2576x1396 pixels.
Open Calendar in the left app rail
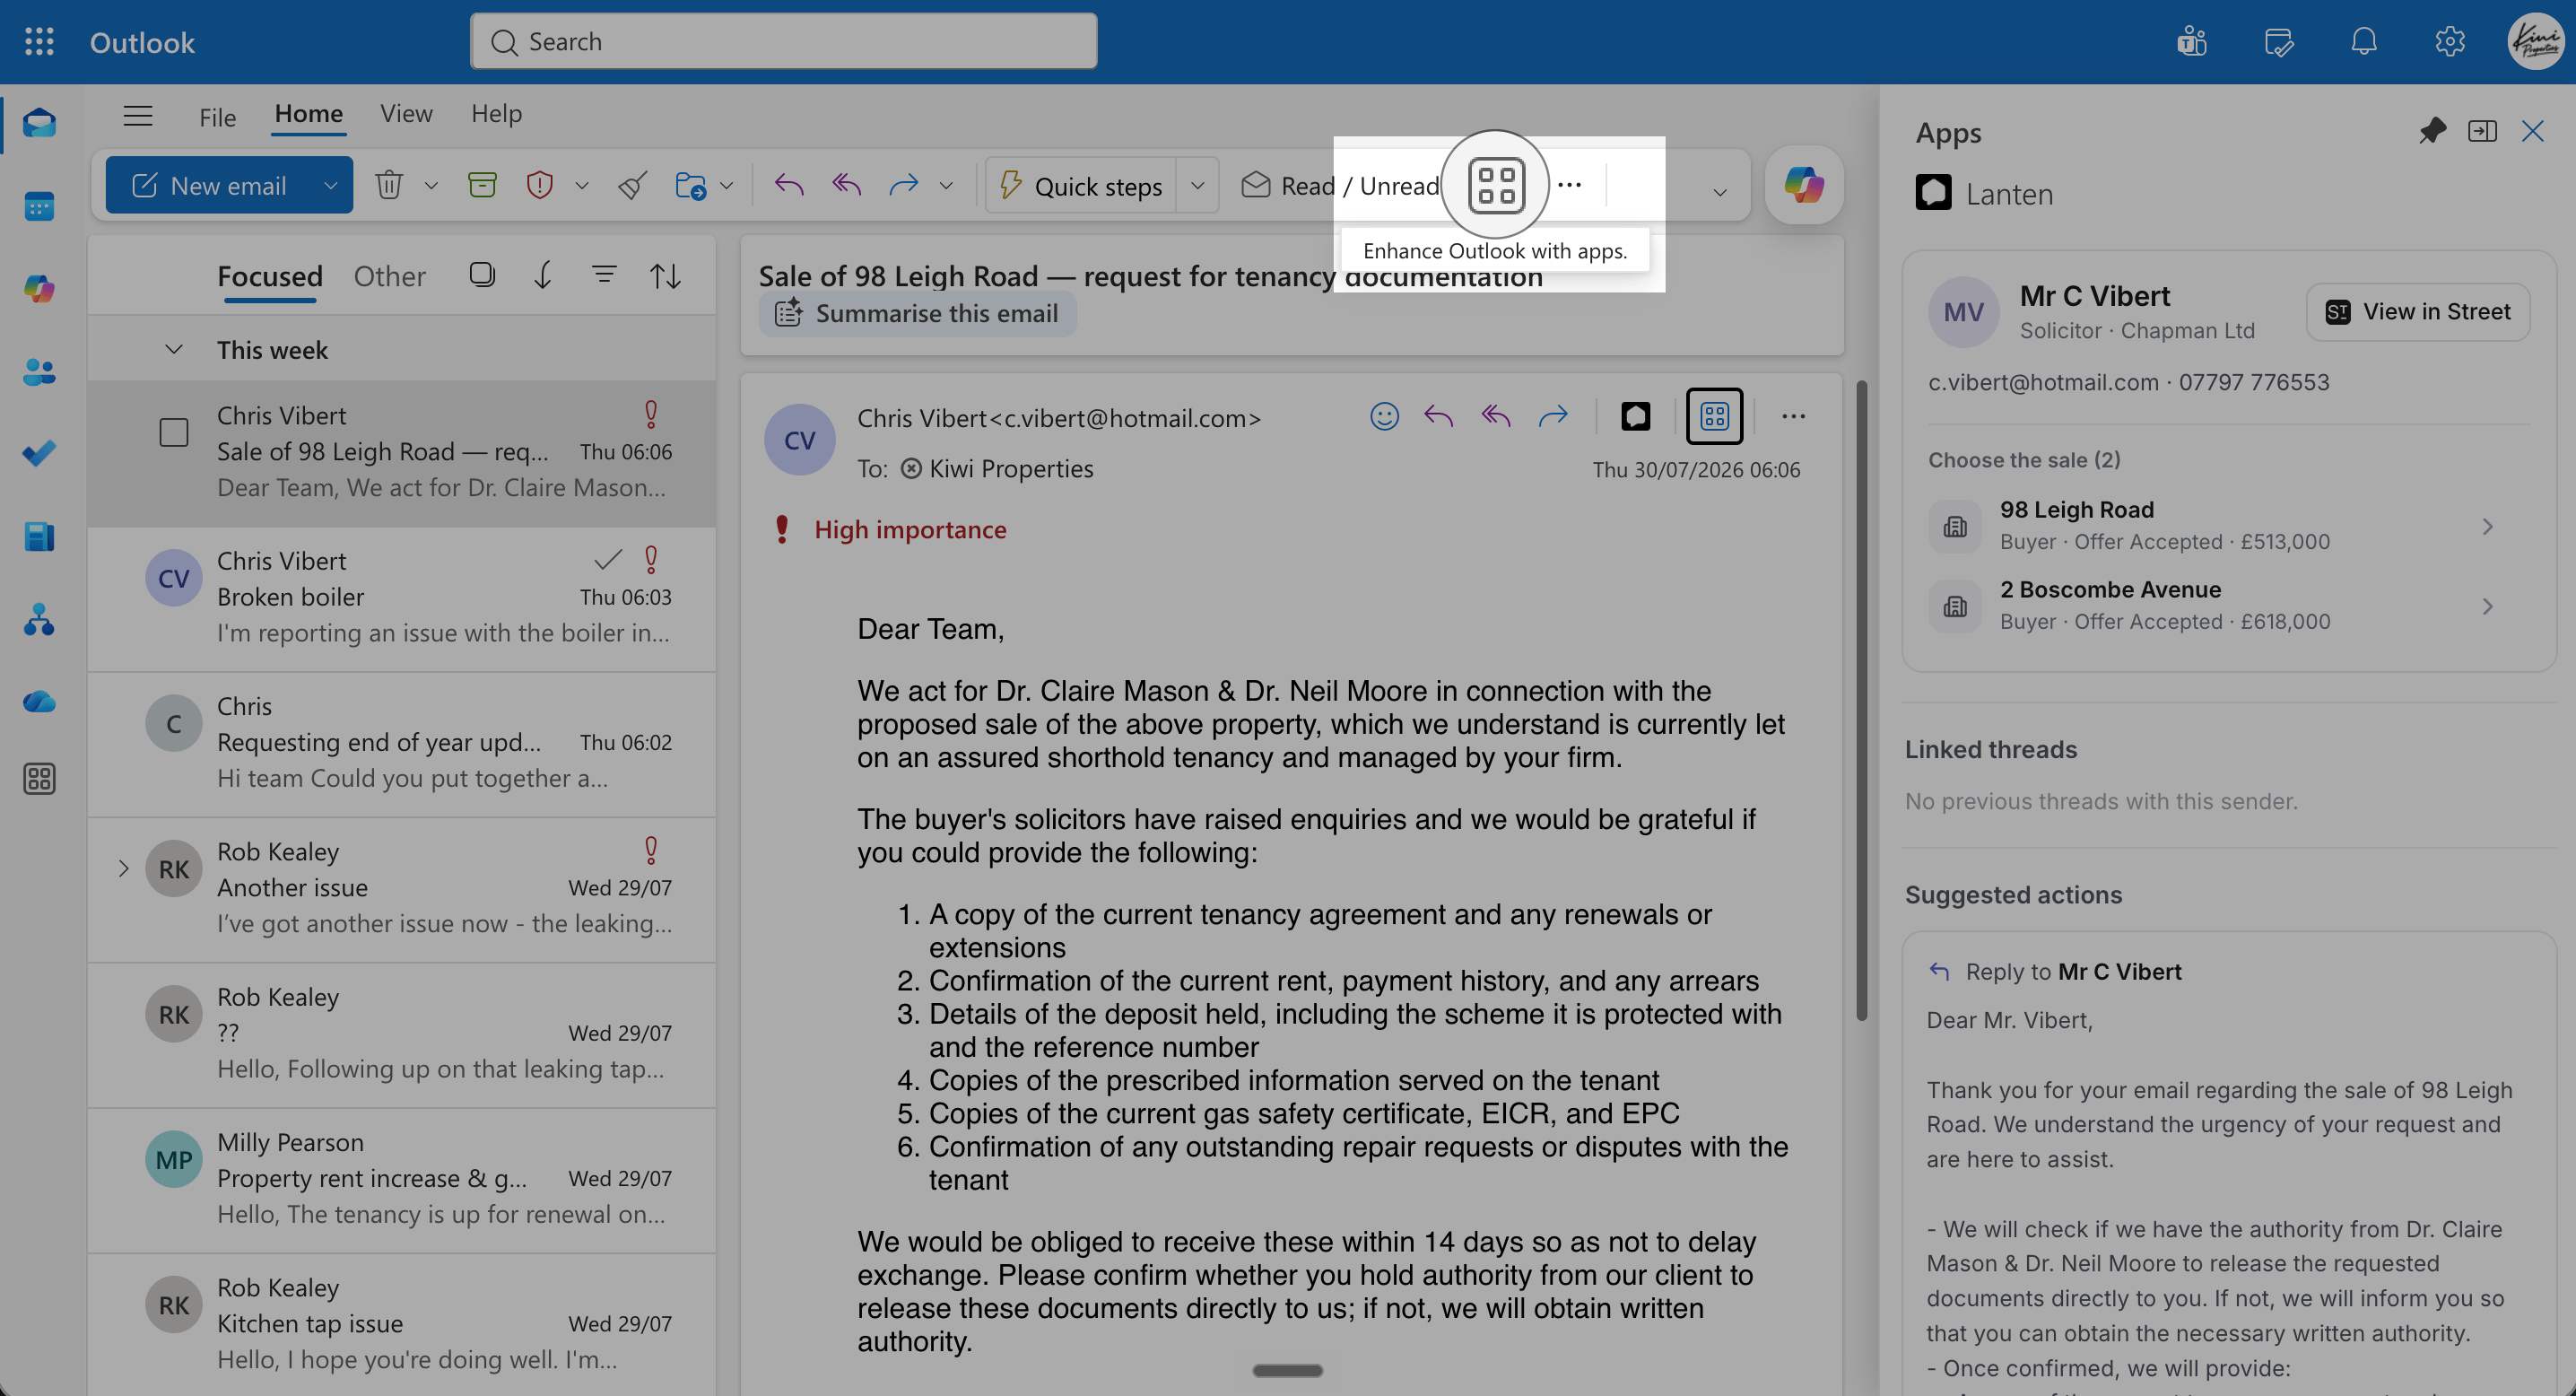click(39, 207)
